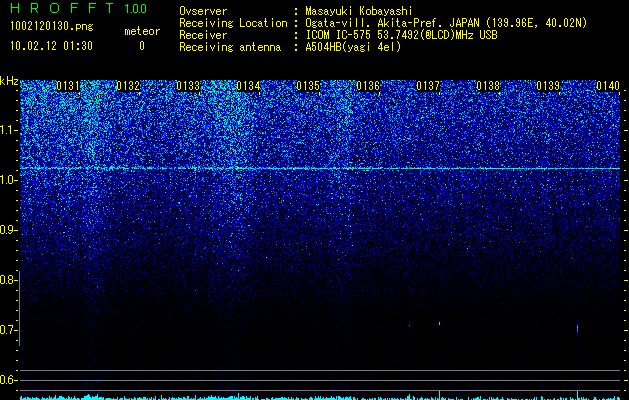Click the 0.6 kHz frequency axis label

pos(8,380)
